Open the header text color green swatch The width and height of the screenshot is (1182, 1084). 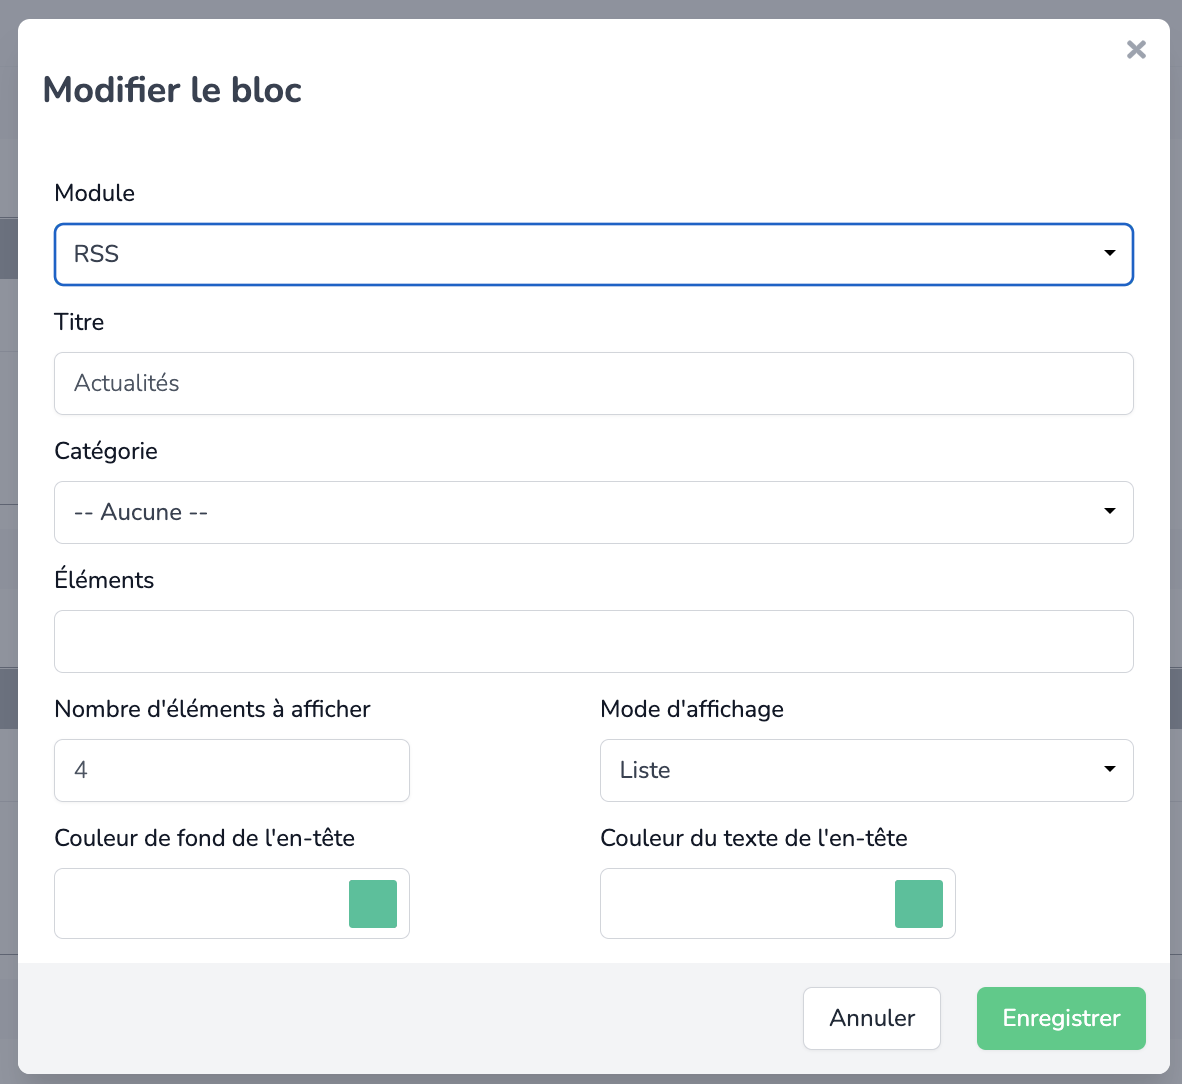click(x=919, y=904)
